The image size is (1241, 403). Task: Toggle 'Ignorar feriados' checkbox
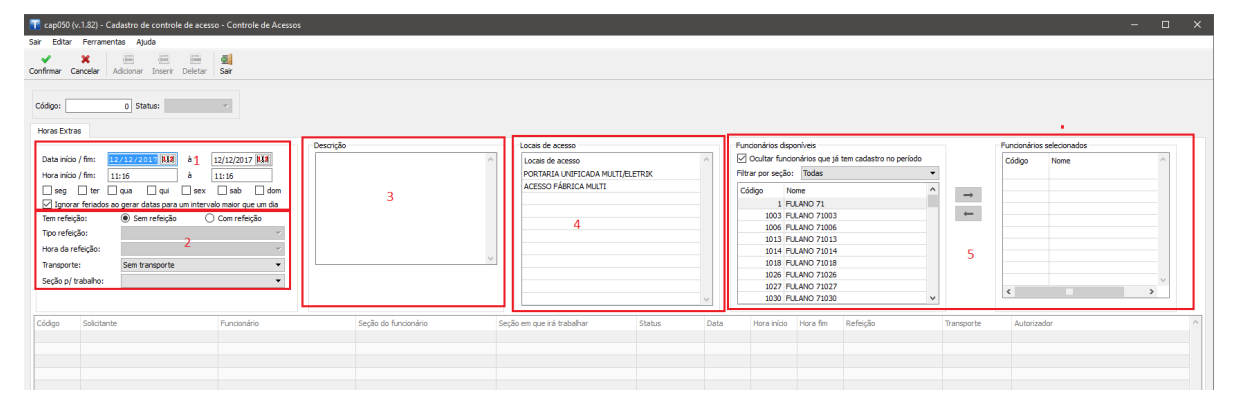point(48,204)
